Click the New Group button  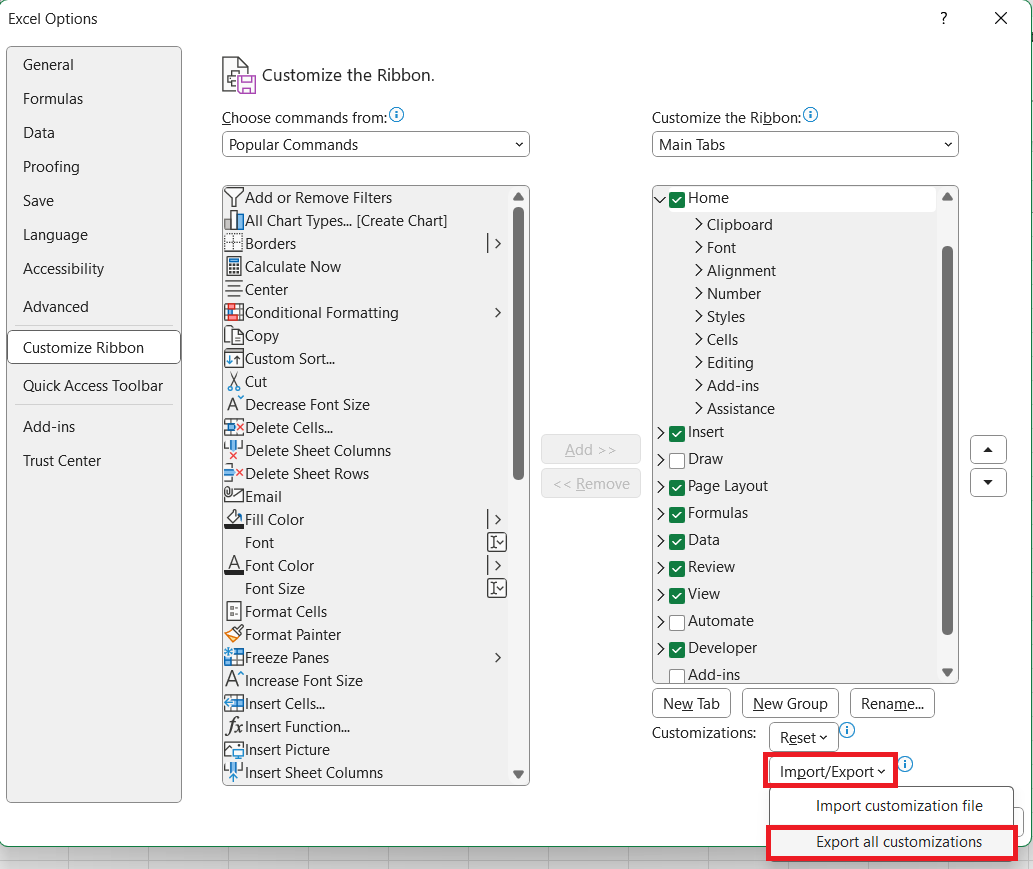790,704
